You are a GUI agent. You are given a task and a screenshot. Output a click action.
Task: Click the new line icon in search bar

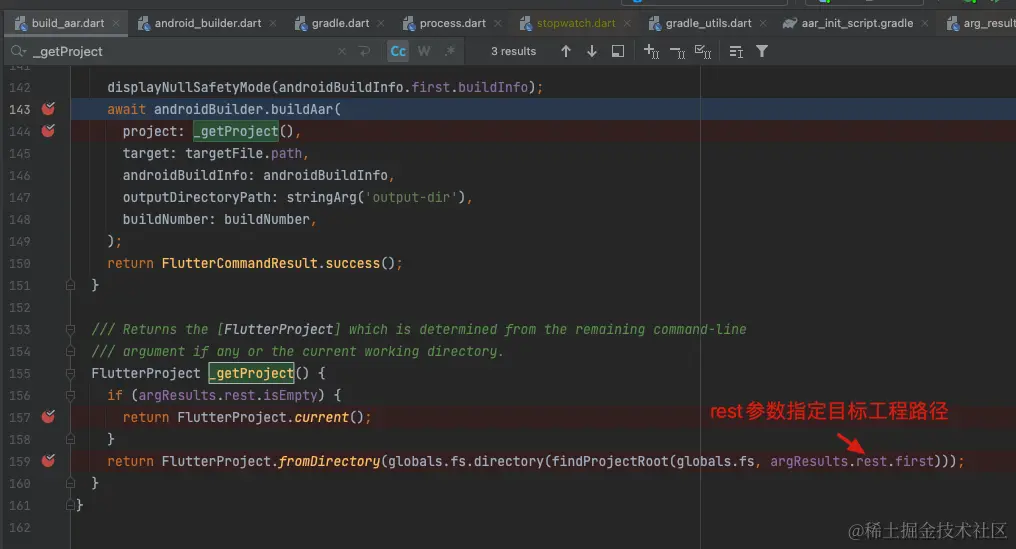pyautogui.click(x=364, y=51)
